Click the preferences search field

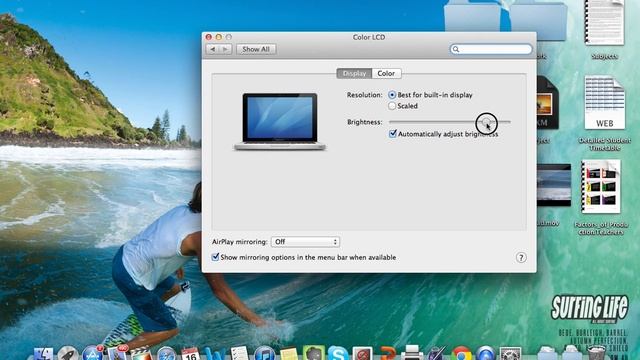[x=491, y=49]
